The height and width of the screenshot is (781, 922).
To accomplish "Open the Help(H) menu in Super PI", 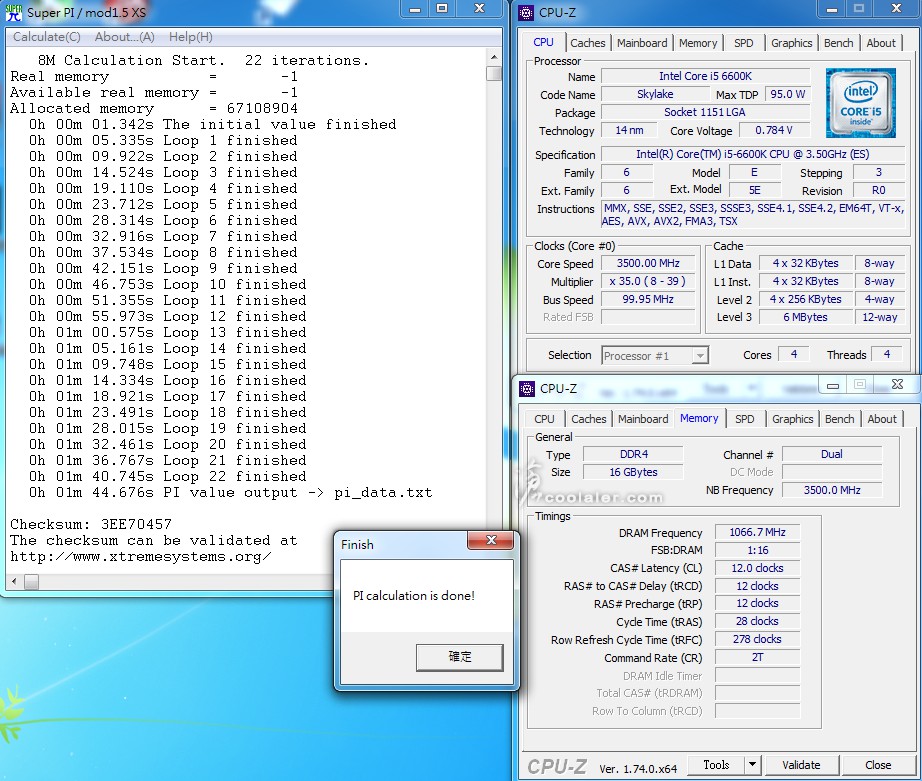I will tap(191, 36).
